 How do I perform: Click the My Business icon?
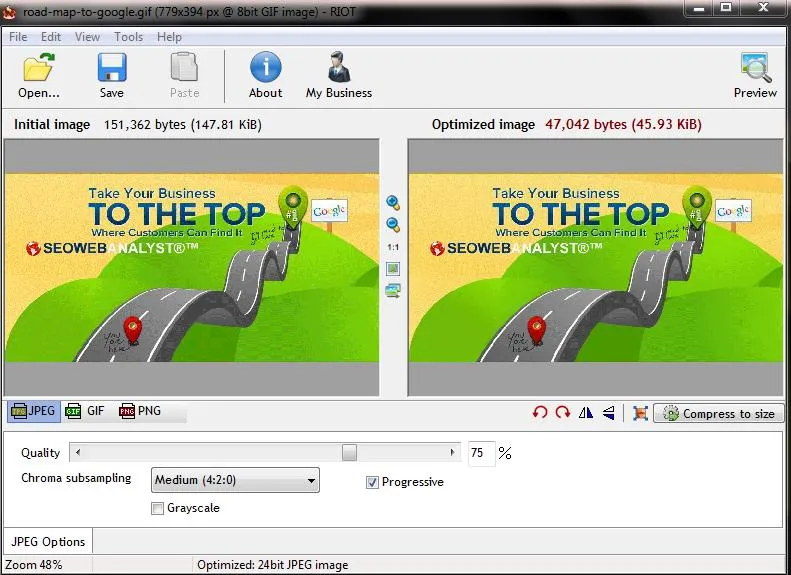coord(339,67)
